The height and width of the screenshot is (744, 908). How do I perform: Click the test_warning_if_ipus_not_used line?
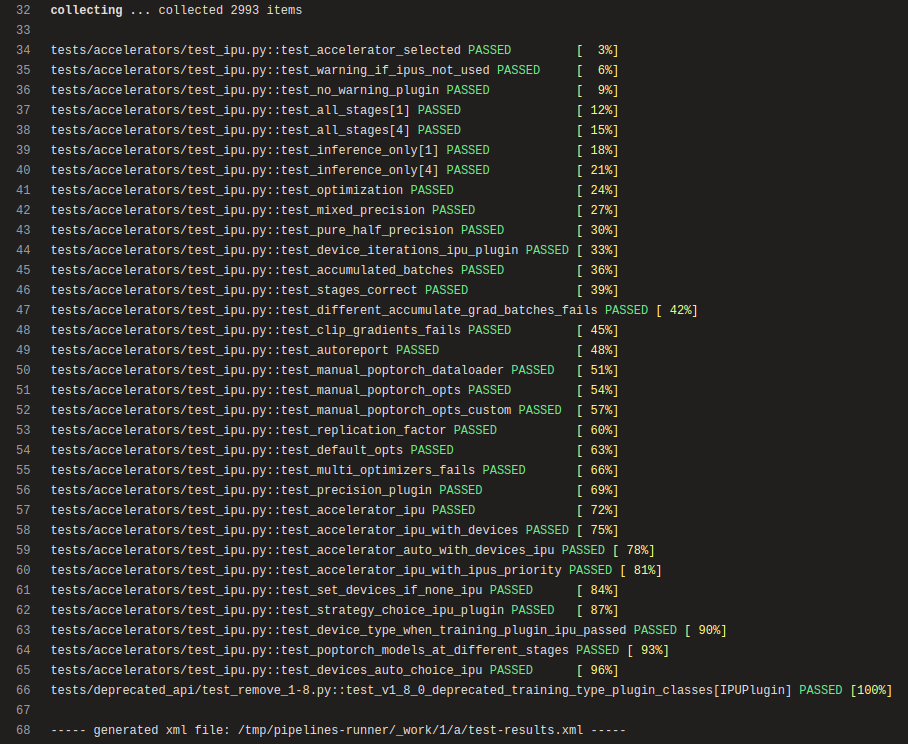pyautogui.click(x=334, y=70)
